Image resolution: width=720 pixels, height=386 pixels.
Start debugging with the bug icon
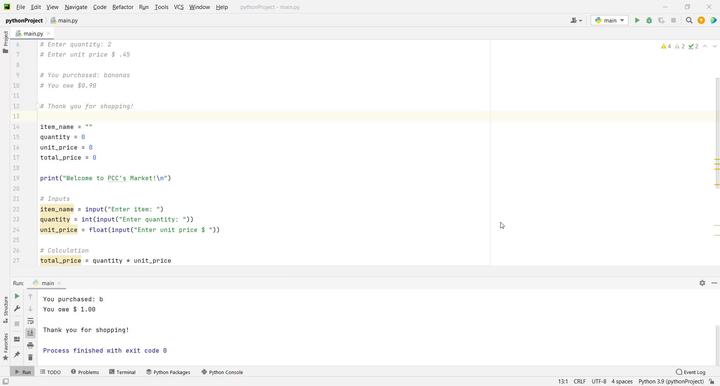(x=649, y=20)
